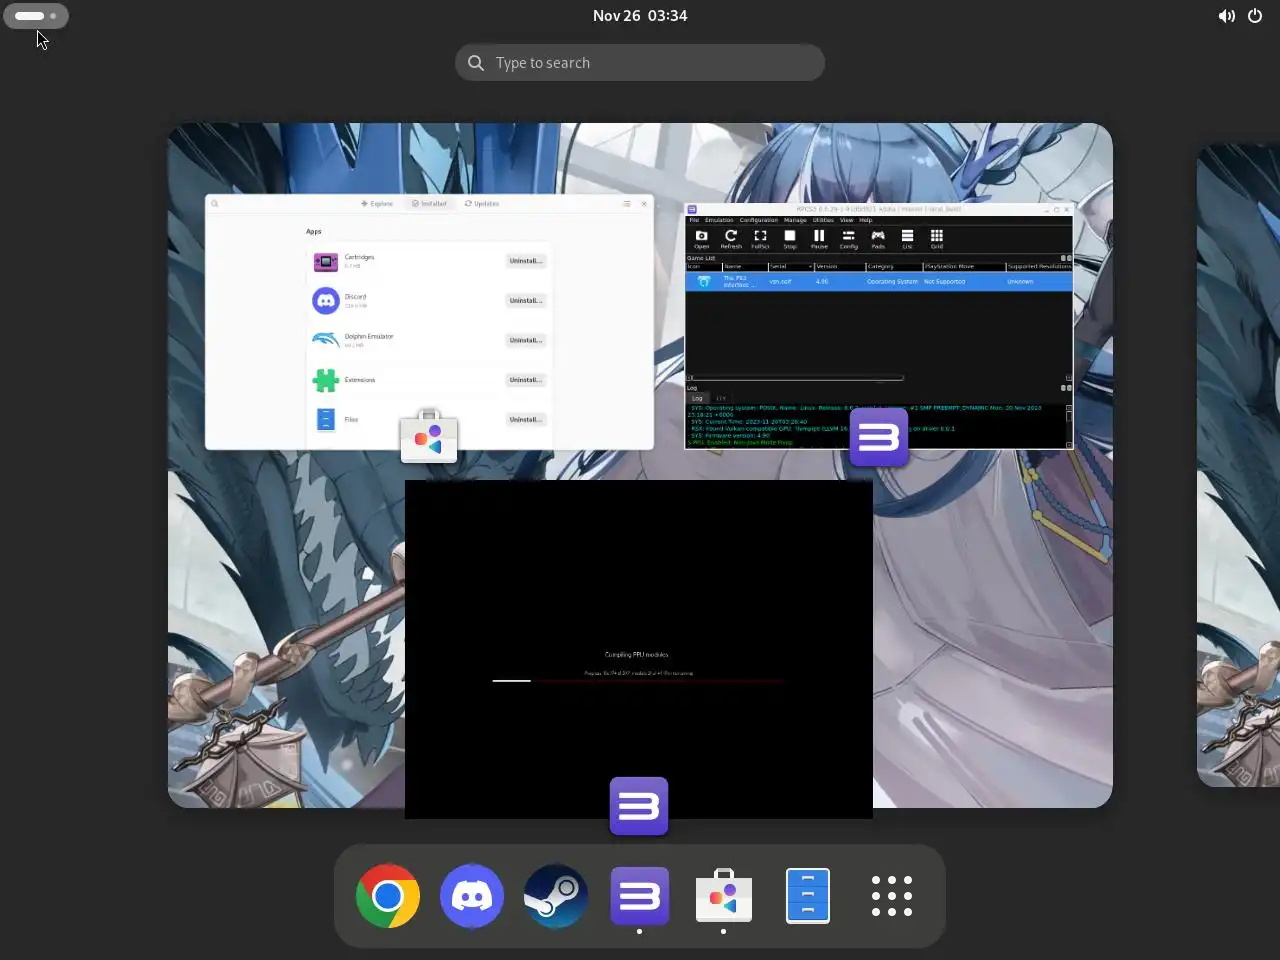Viewport: 1280px width, 960px height.
Task: Uninstall the Cartridges app
Action: click(x=526, y=261)
